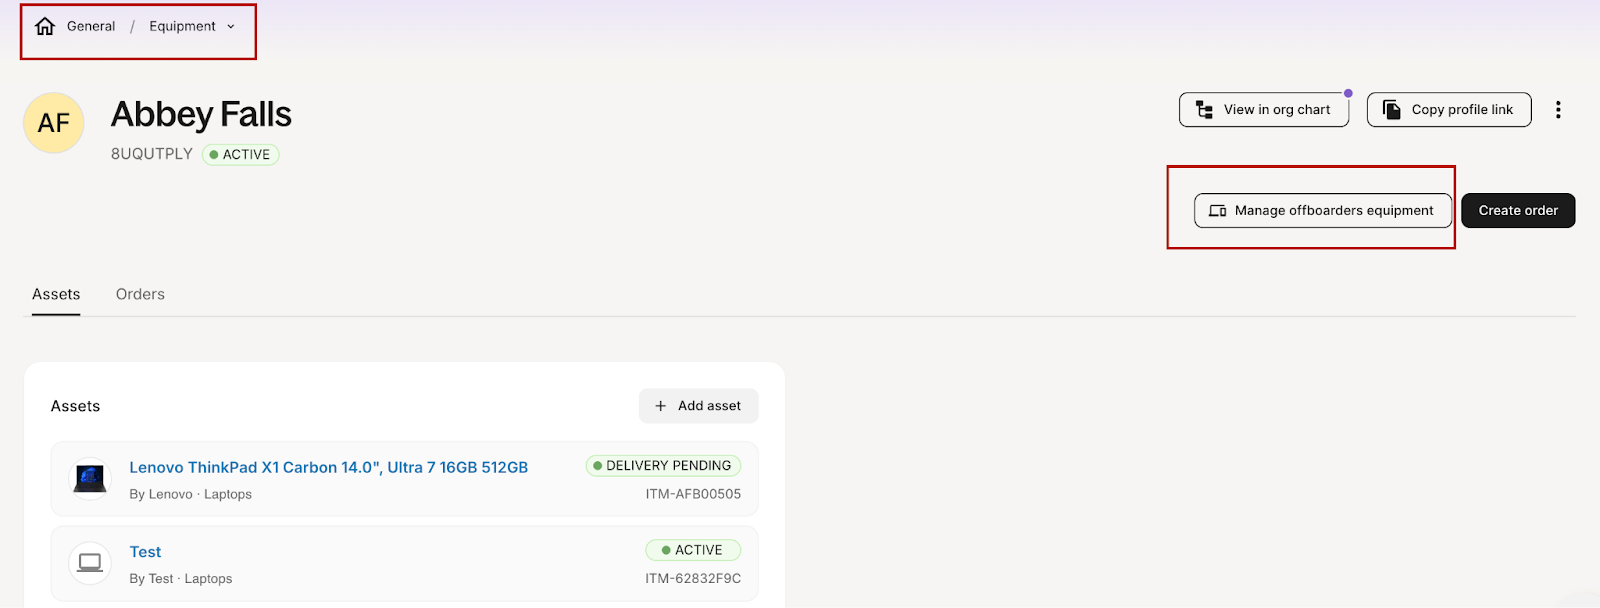Click the Create order button

tap(1518, 210)
